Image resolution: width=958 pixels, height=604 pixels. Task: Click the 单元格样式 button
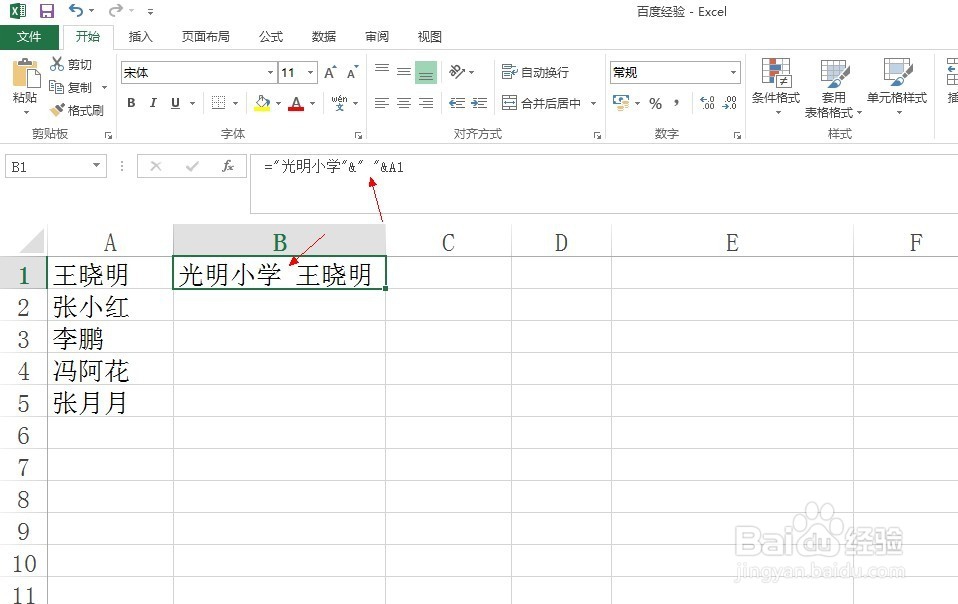coord(897,88)
